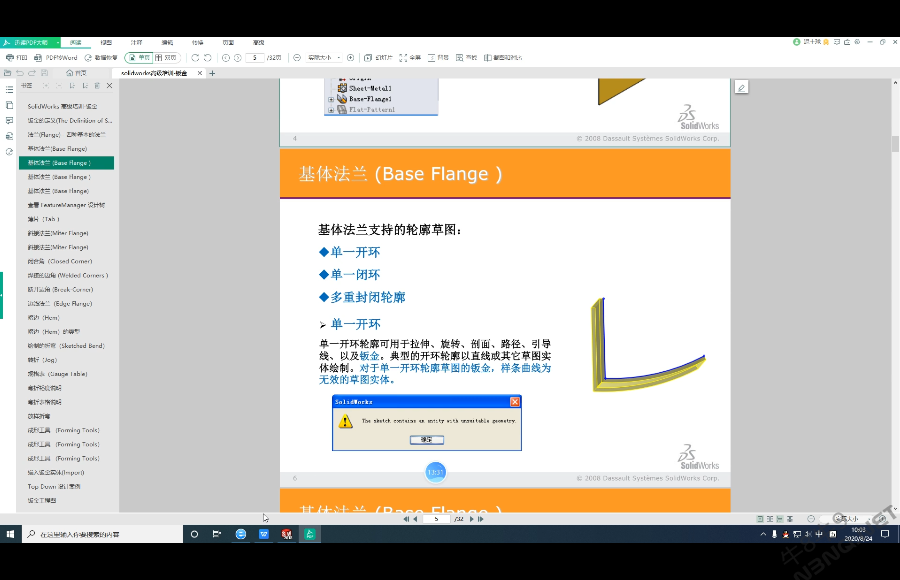Click the zoom slider in status bar
The width and height of the screenshot is (900, 580).
tap(847, 519)
